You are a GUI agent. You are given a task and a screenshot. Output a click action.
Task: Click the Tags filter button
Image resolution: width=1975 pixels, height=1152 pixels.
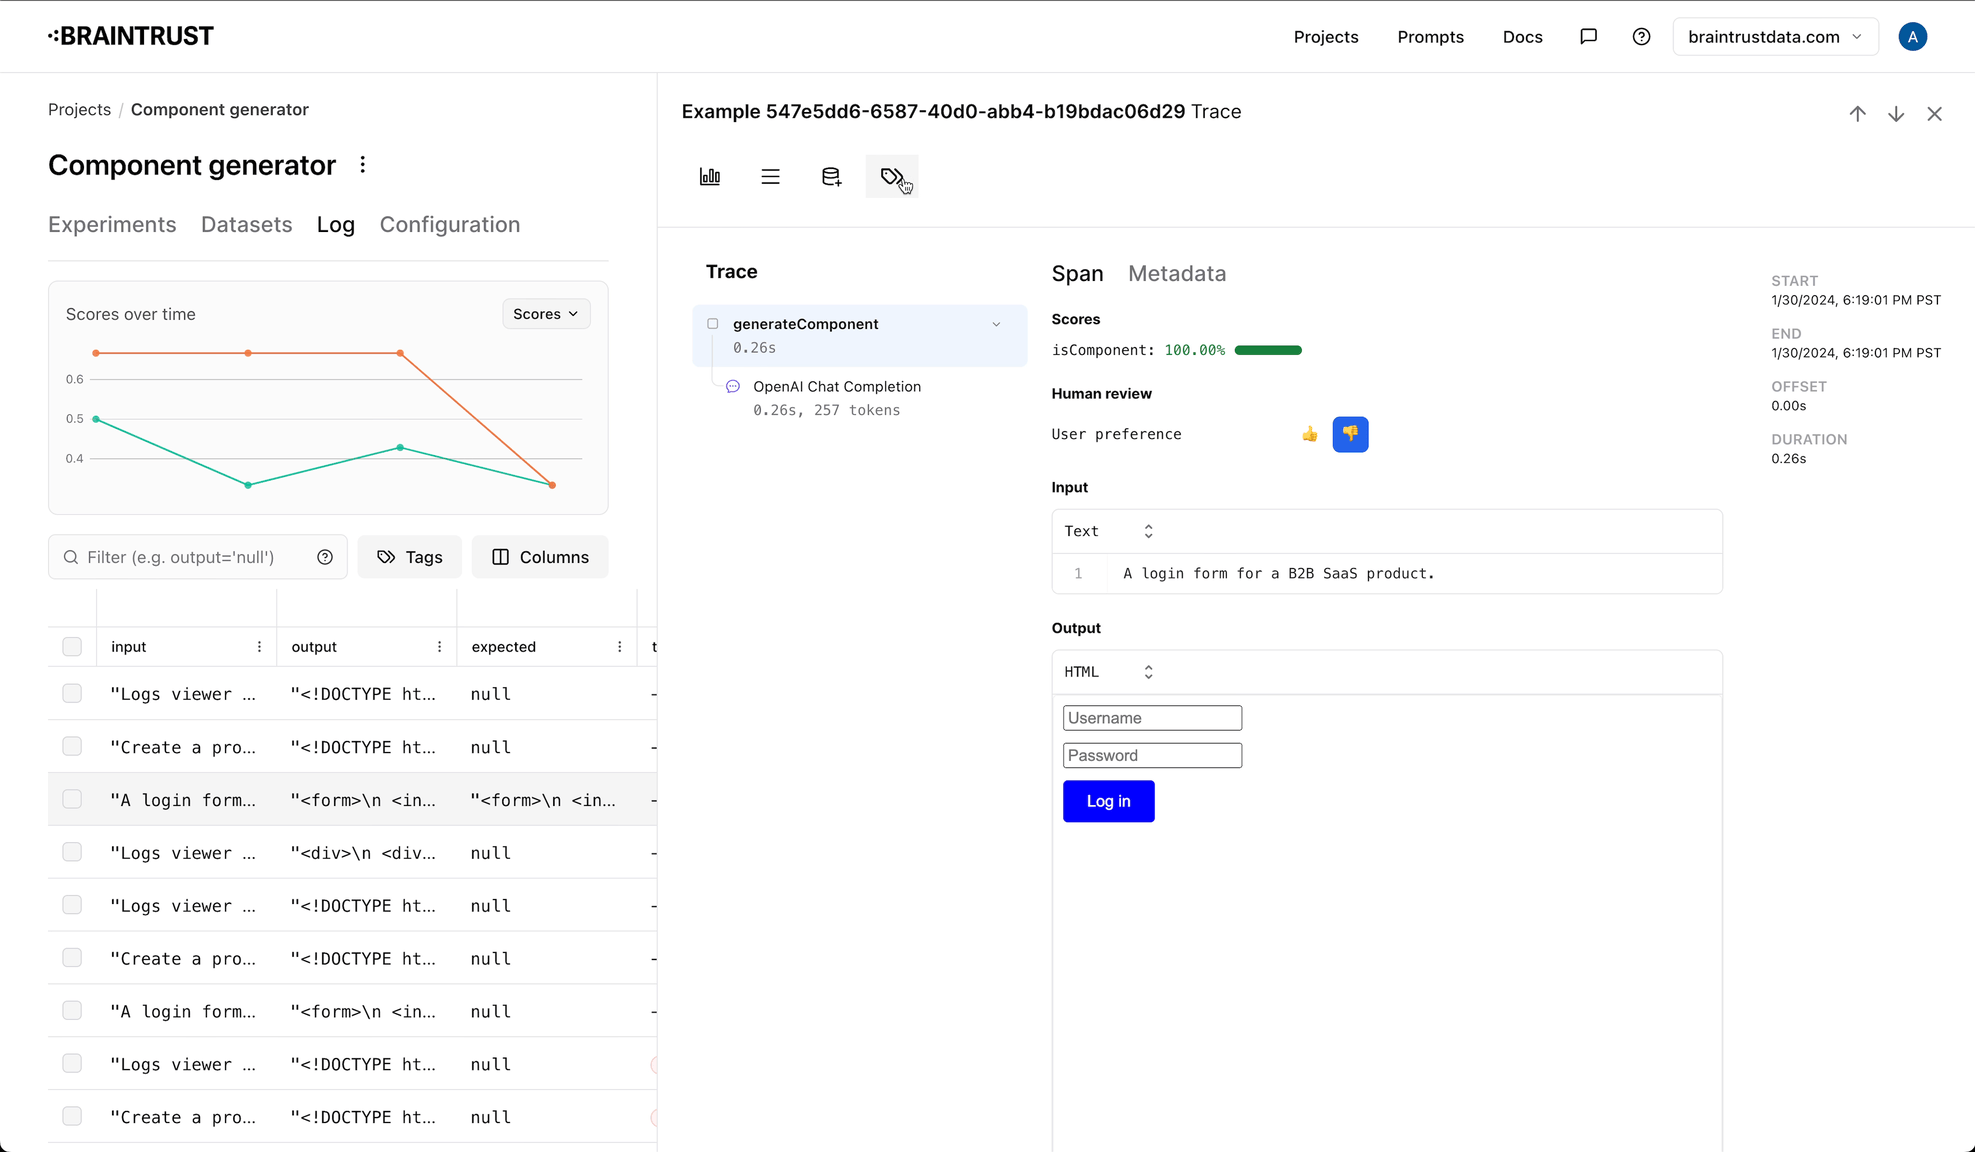410,557
